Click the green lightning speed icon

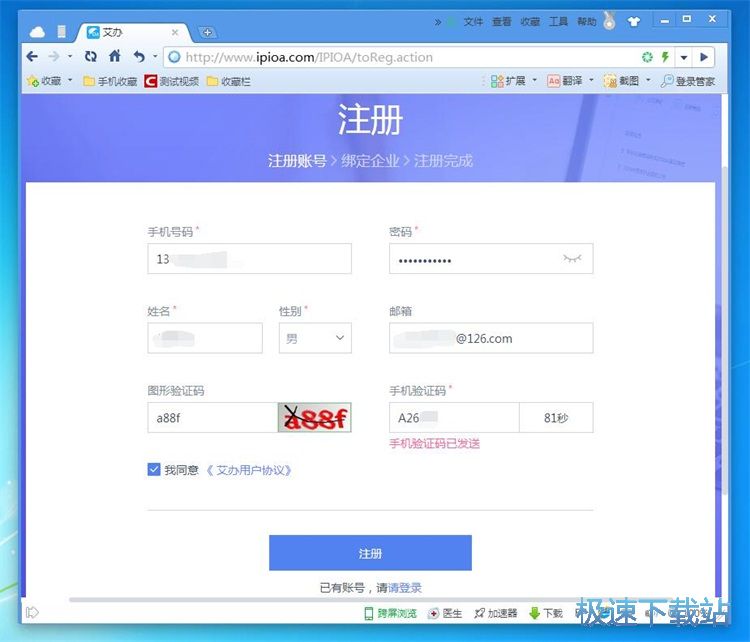pyautogui.click(x=665, y=57)
